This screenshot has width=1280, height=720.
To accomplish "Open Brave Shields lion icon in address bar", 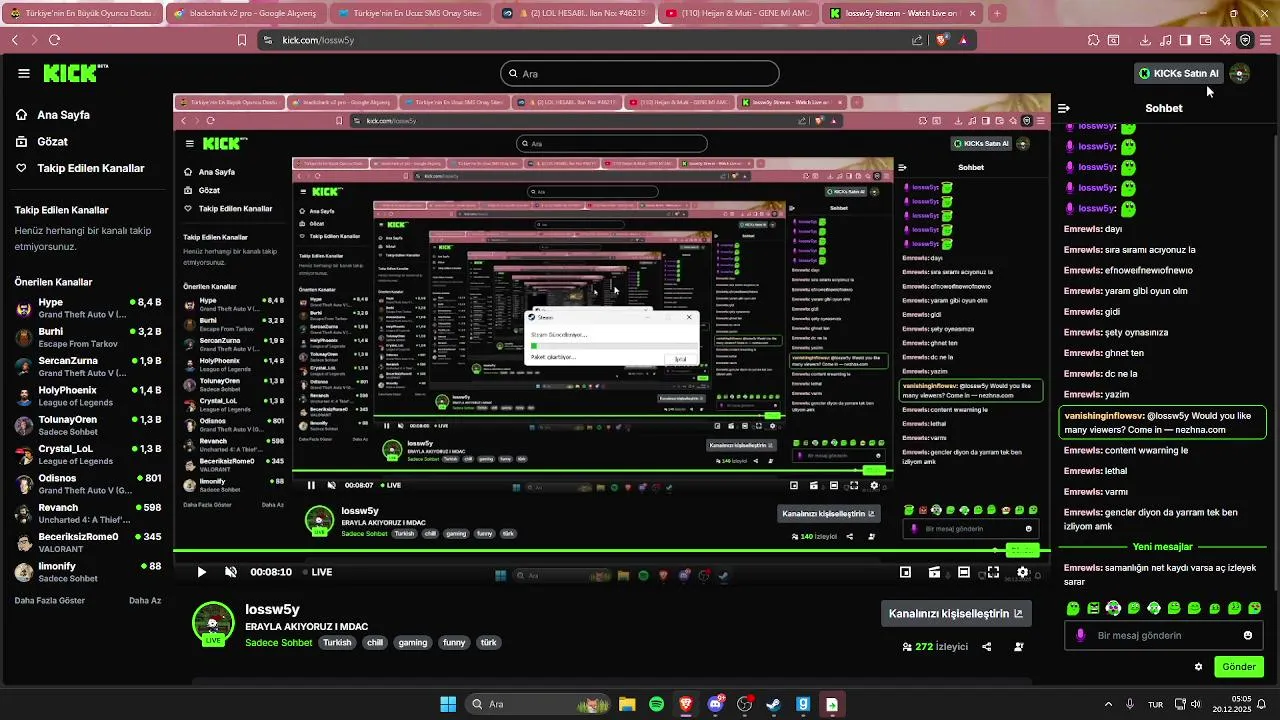I will [x=942, y=40].
